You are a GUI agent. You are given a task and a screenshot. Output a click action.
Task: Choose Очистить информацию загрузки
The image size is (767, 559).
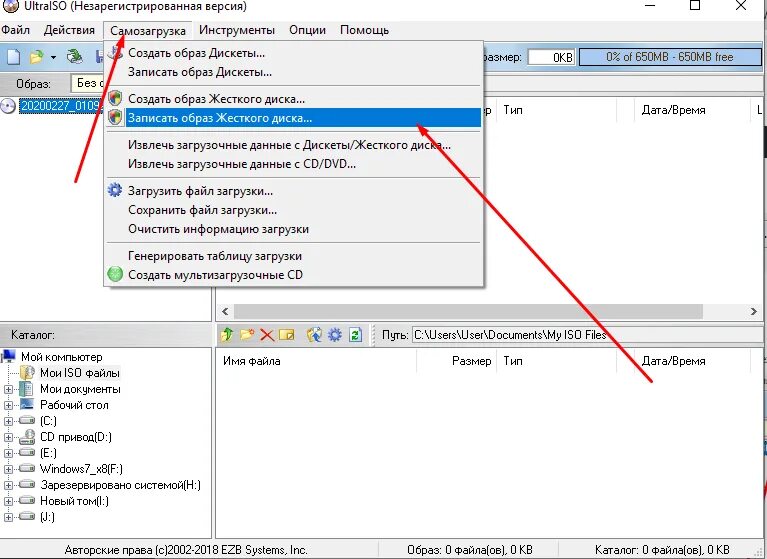click(x=293, y=229)
